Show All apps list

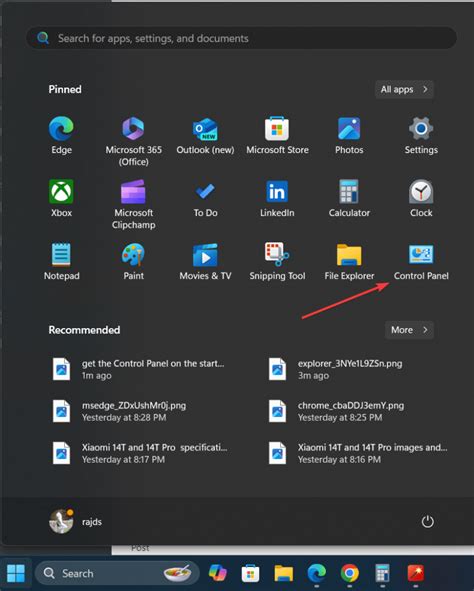click(404, 89)
